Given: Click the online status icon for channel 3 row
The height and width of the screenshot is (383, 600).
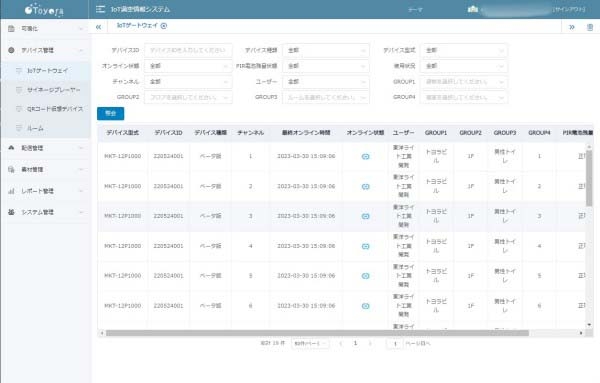Looking at the screenshot, I should coord(365,216).
